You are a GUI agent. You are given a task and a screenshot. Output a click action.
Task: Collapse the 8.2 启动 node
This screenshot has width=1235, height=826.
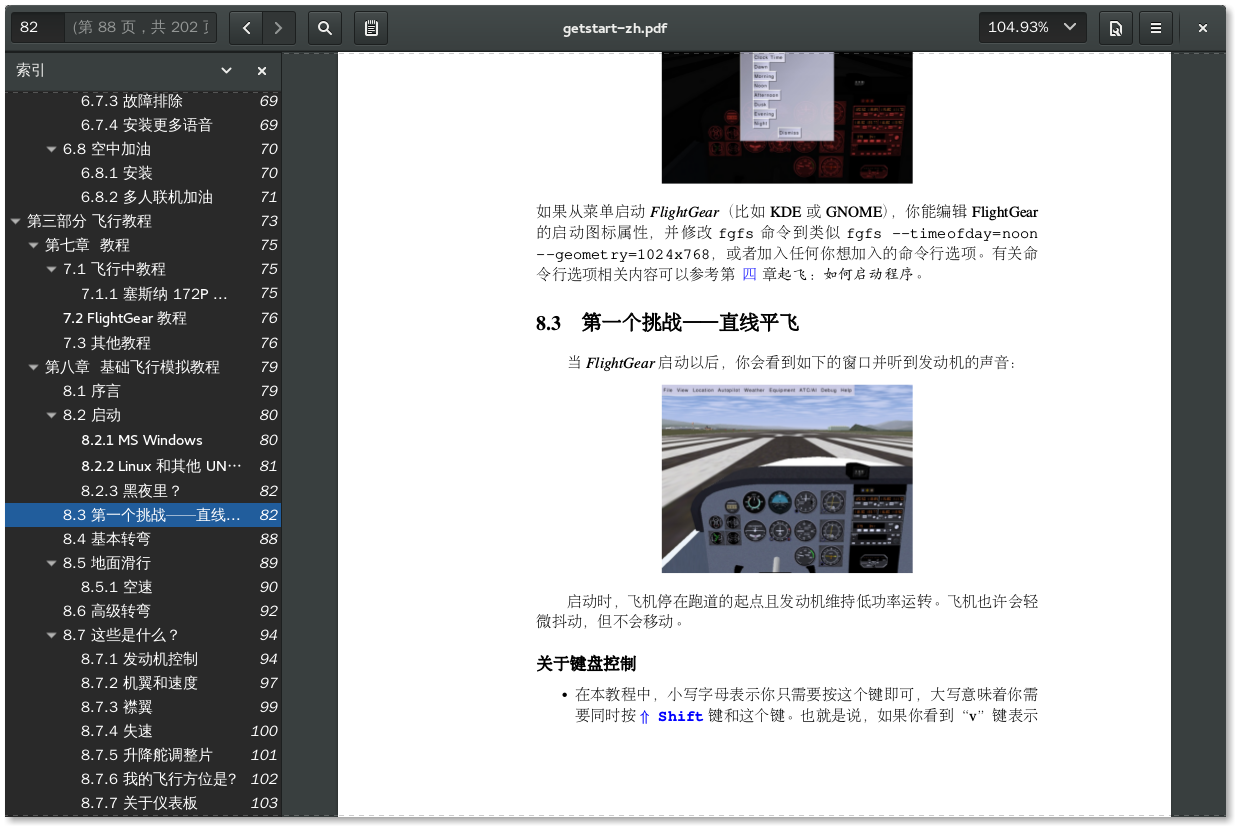click(x=52, y=415)
